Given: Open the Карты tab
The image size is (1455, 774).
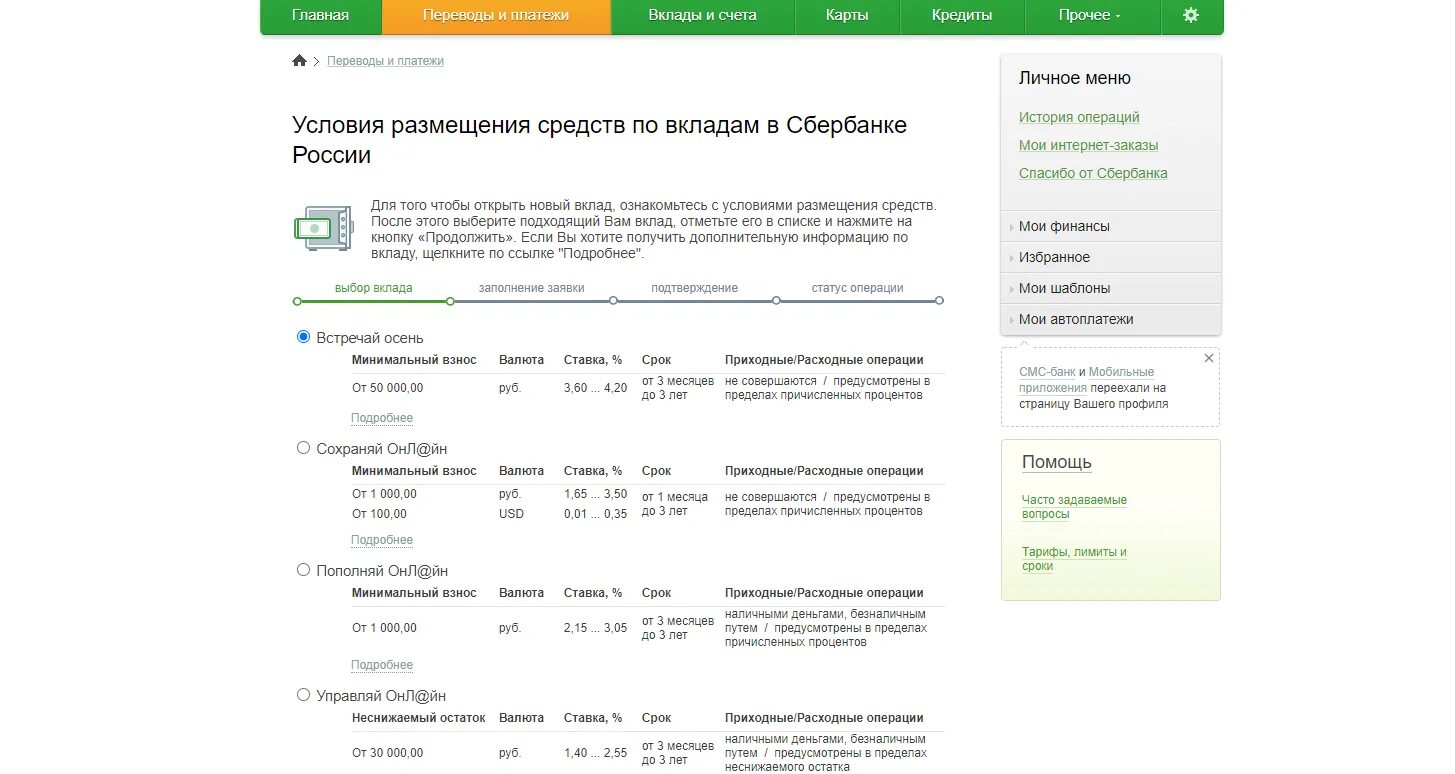Looking at the screenshot, I should pos(847,15).
